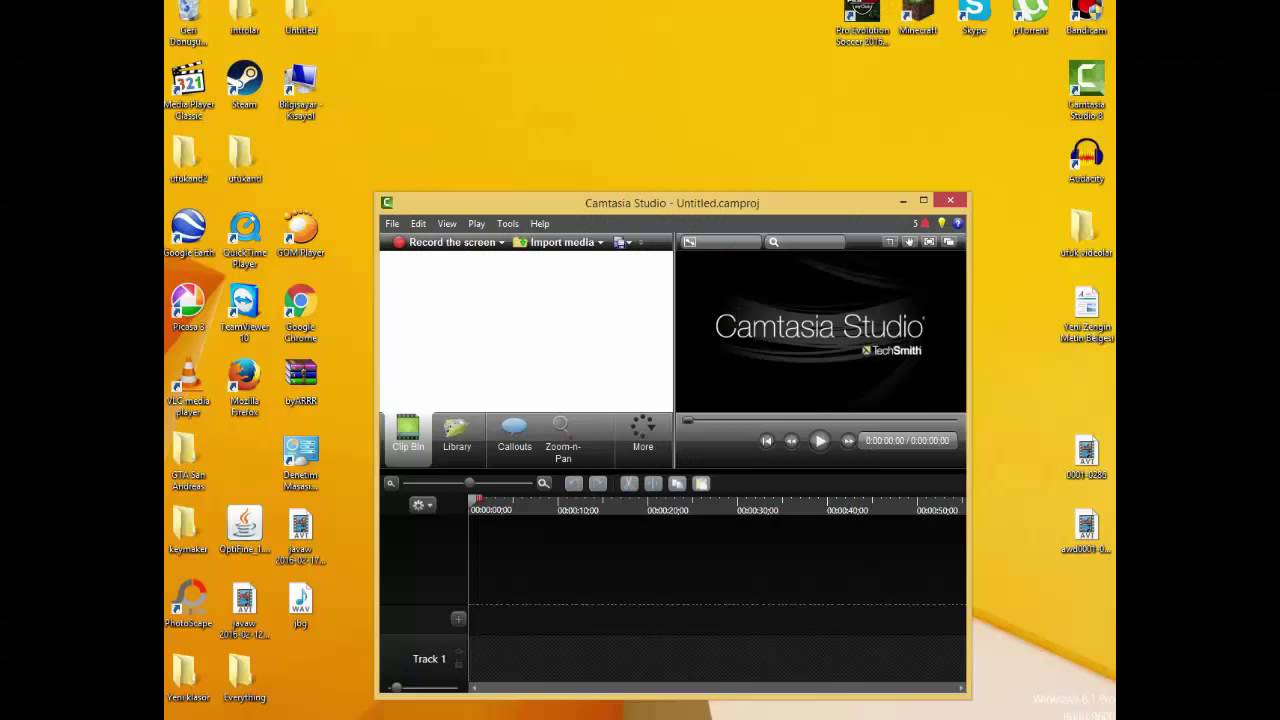1280x720 pixels.
Task: Switch the preview to full screen mode
Action: 929,242
